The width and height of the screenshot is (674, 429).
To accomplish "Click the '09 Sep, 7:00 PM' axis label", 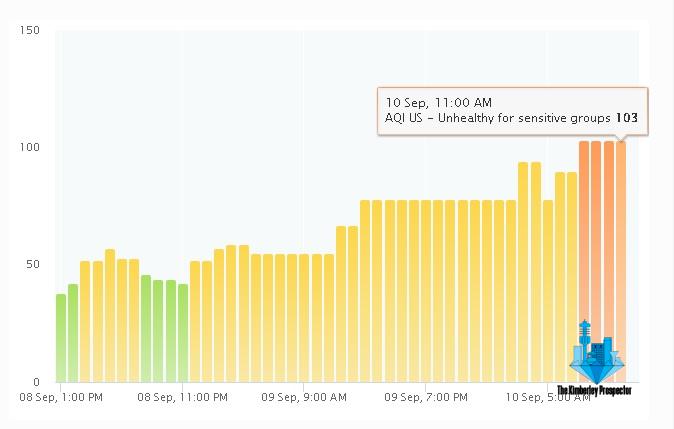I will click(x=425, y=398).
